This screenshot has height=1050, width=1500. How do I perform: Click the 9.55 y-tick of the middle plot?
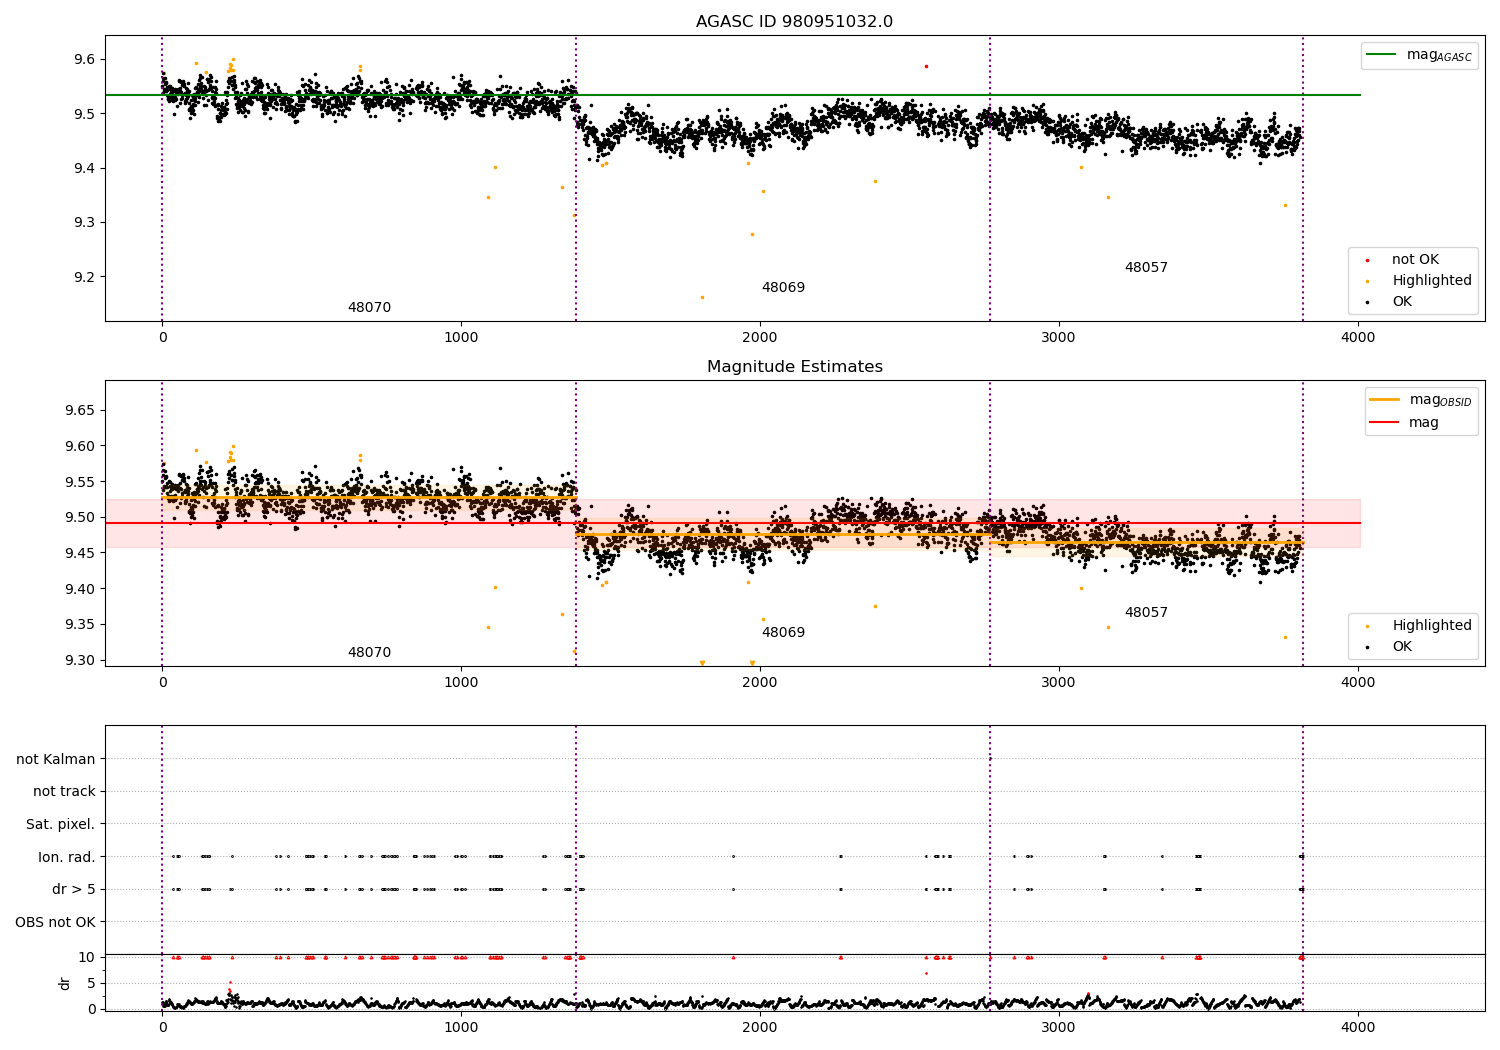[x=80, y=482]
